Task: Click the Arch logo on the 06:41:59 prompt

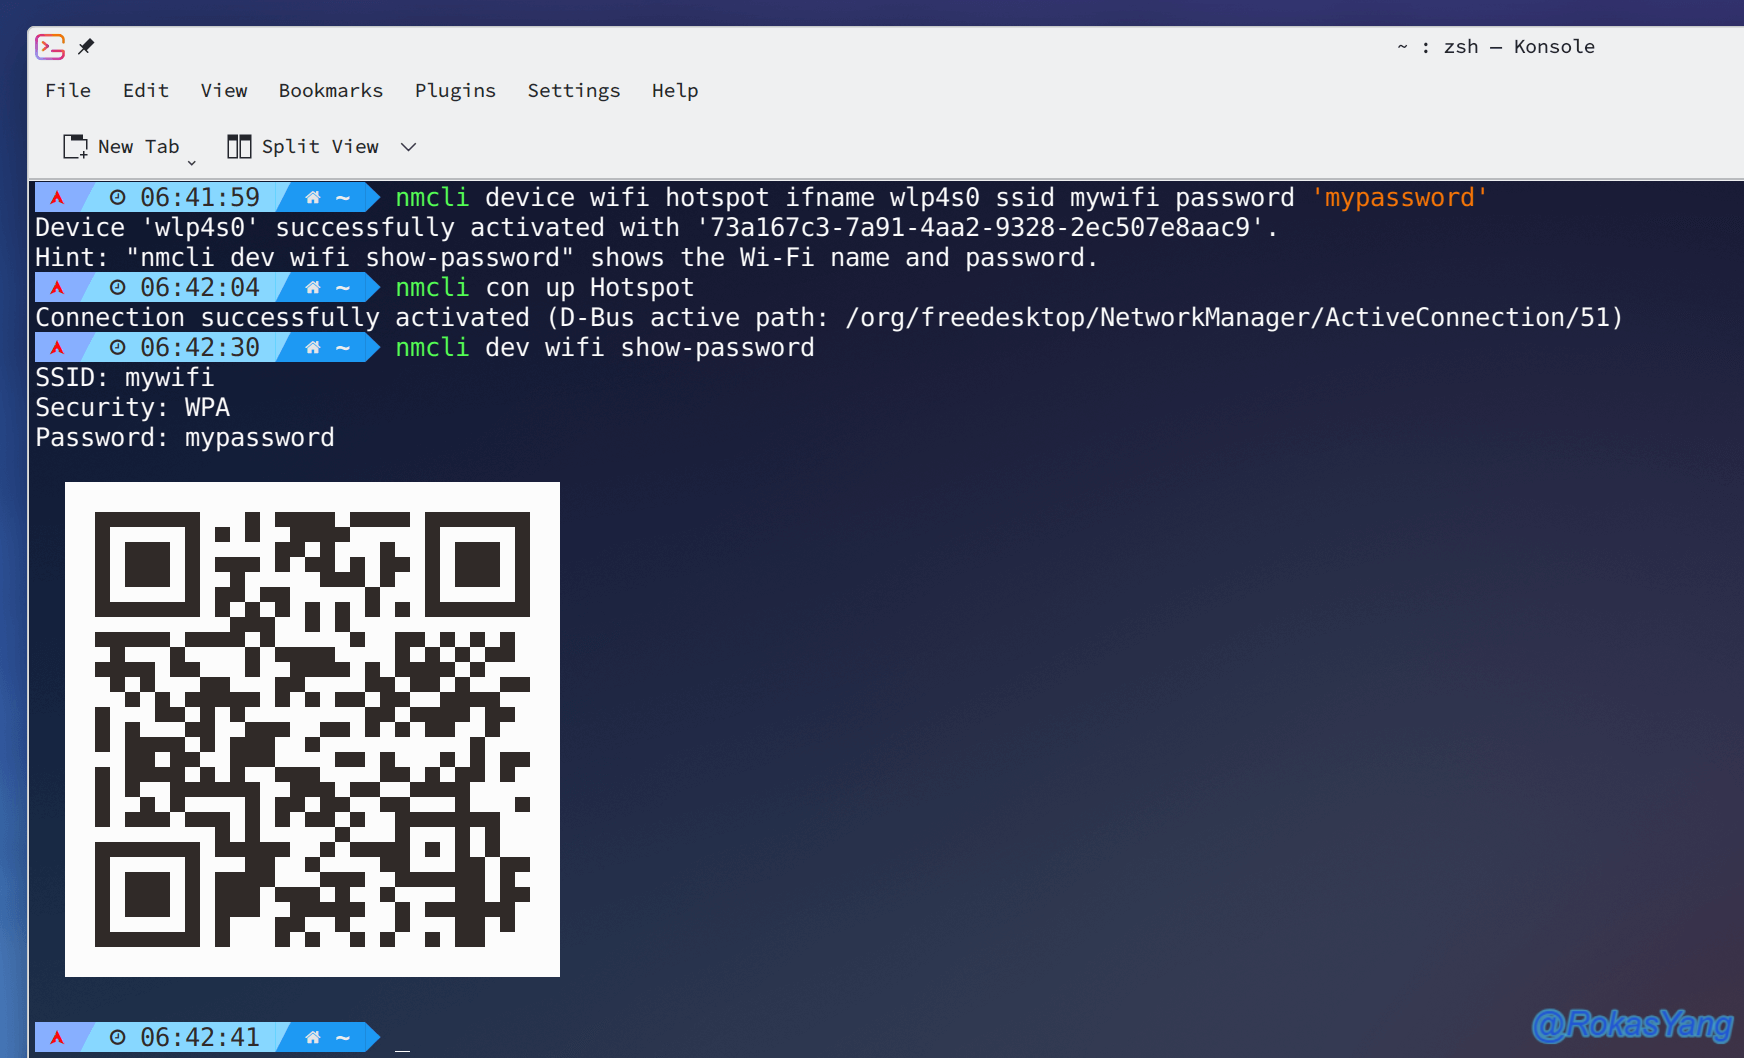Action: 57,197
